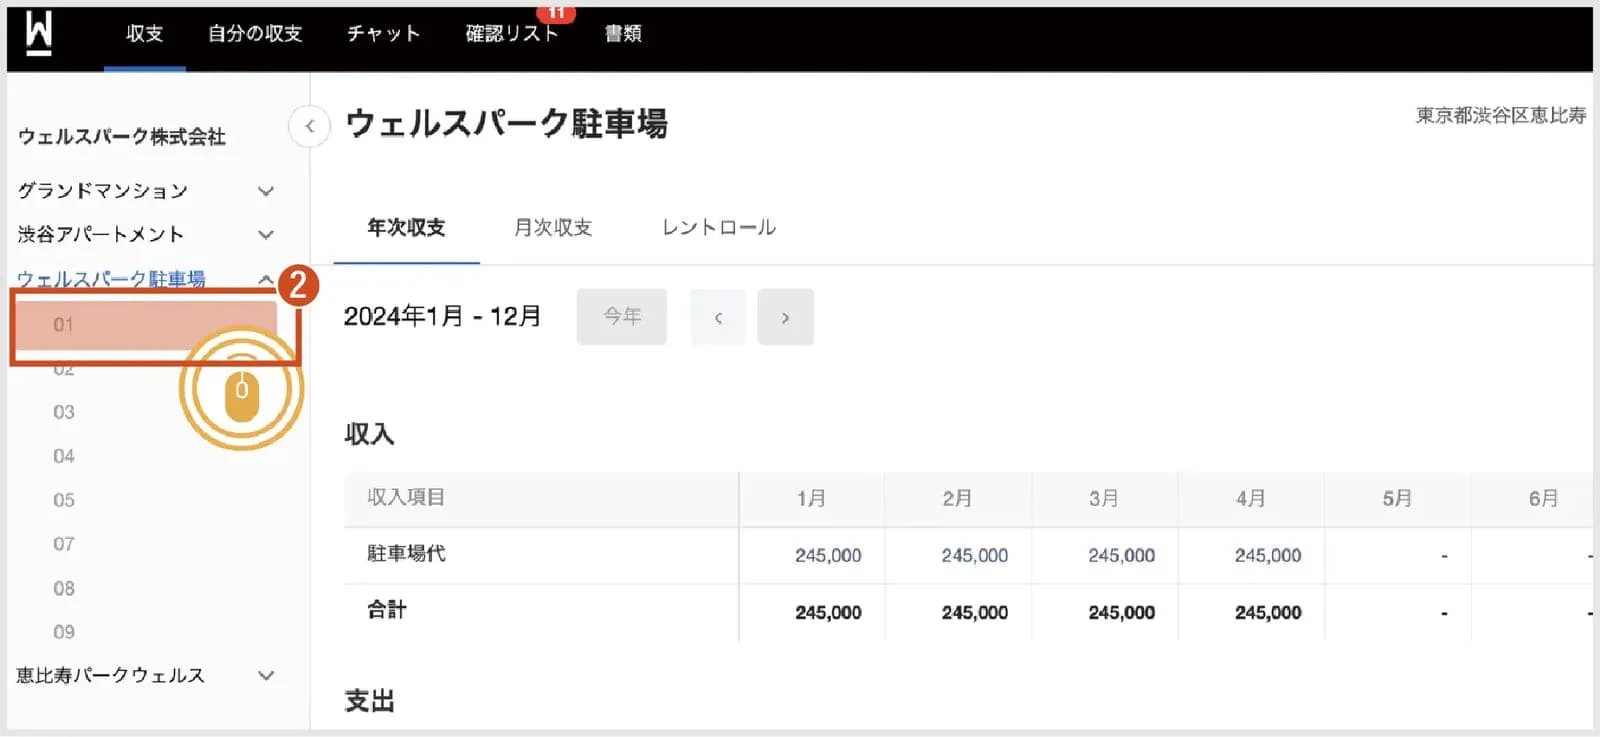Viewport: 1600px width, 737px height.
Task: Click the W logo in top bar
Action: click(38, 33)
